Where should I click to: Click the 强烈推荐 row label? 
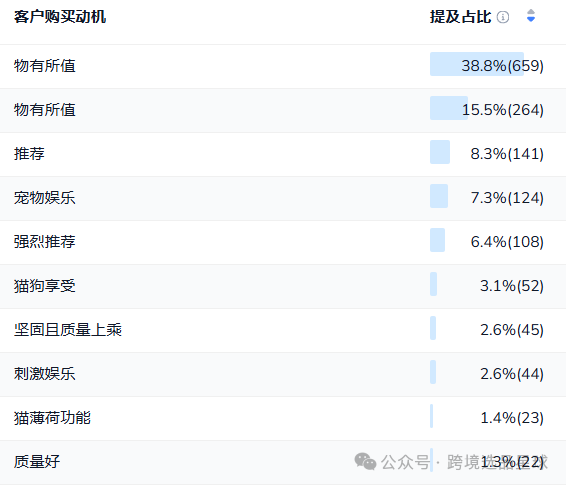[44, 242]
